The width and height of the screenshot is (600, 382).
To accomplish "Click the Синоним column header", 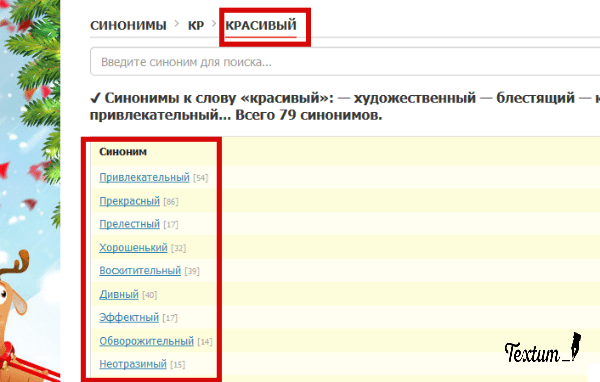I will (123, 152).
